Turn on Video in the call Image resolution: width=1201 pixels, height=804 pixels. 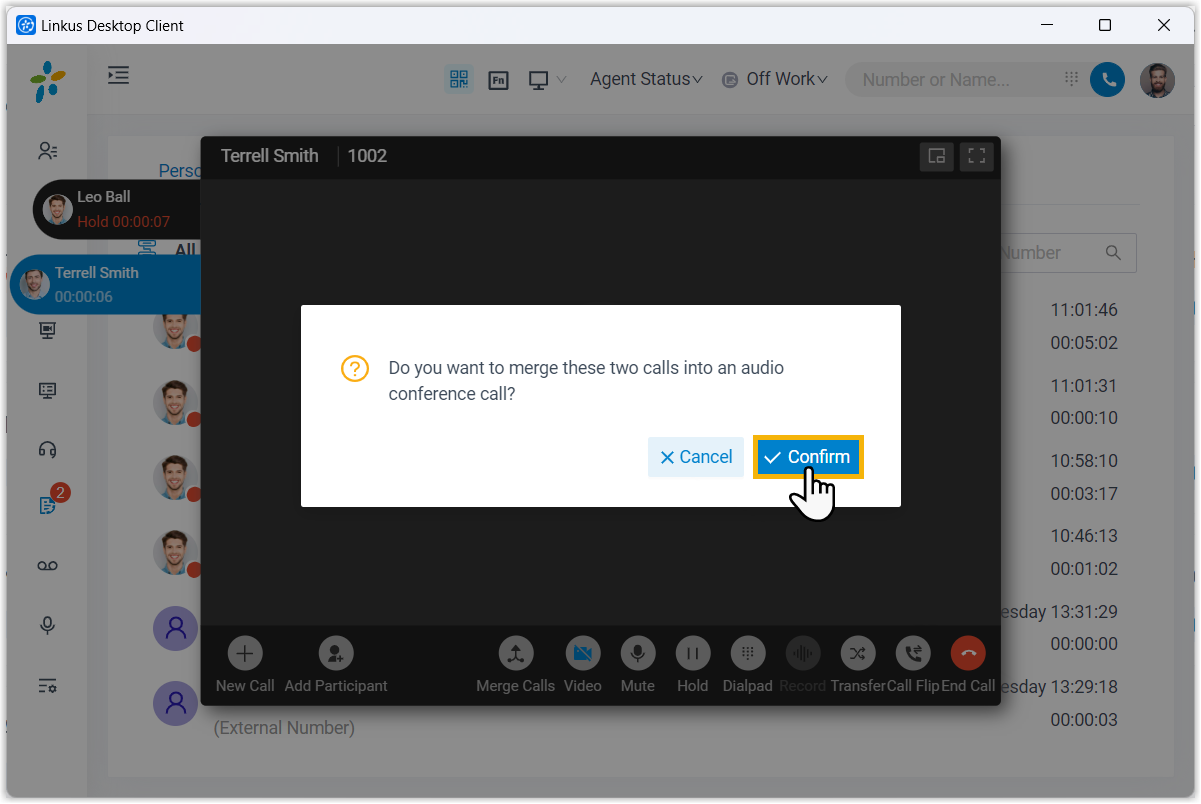[x=583, y=654]
